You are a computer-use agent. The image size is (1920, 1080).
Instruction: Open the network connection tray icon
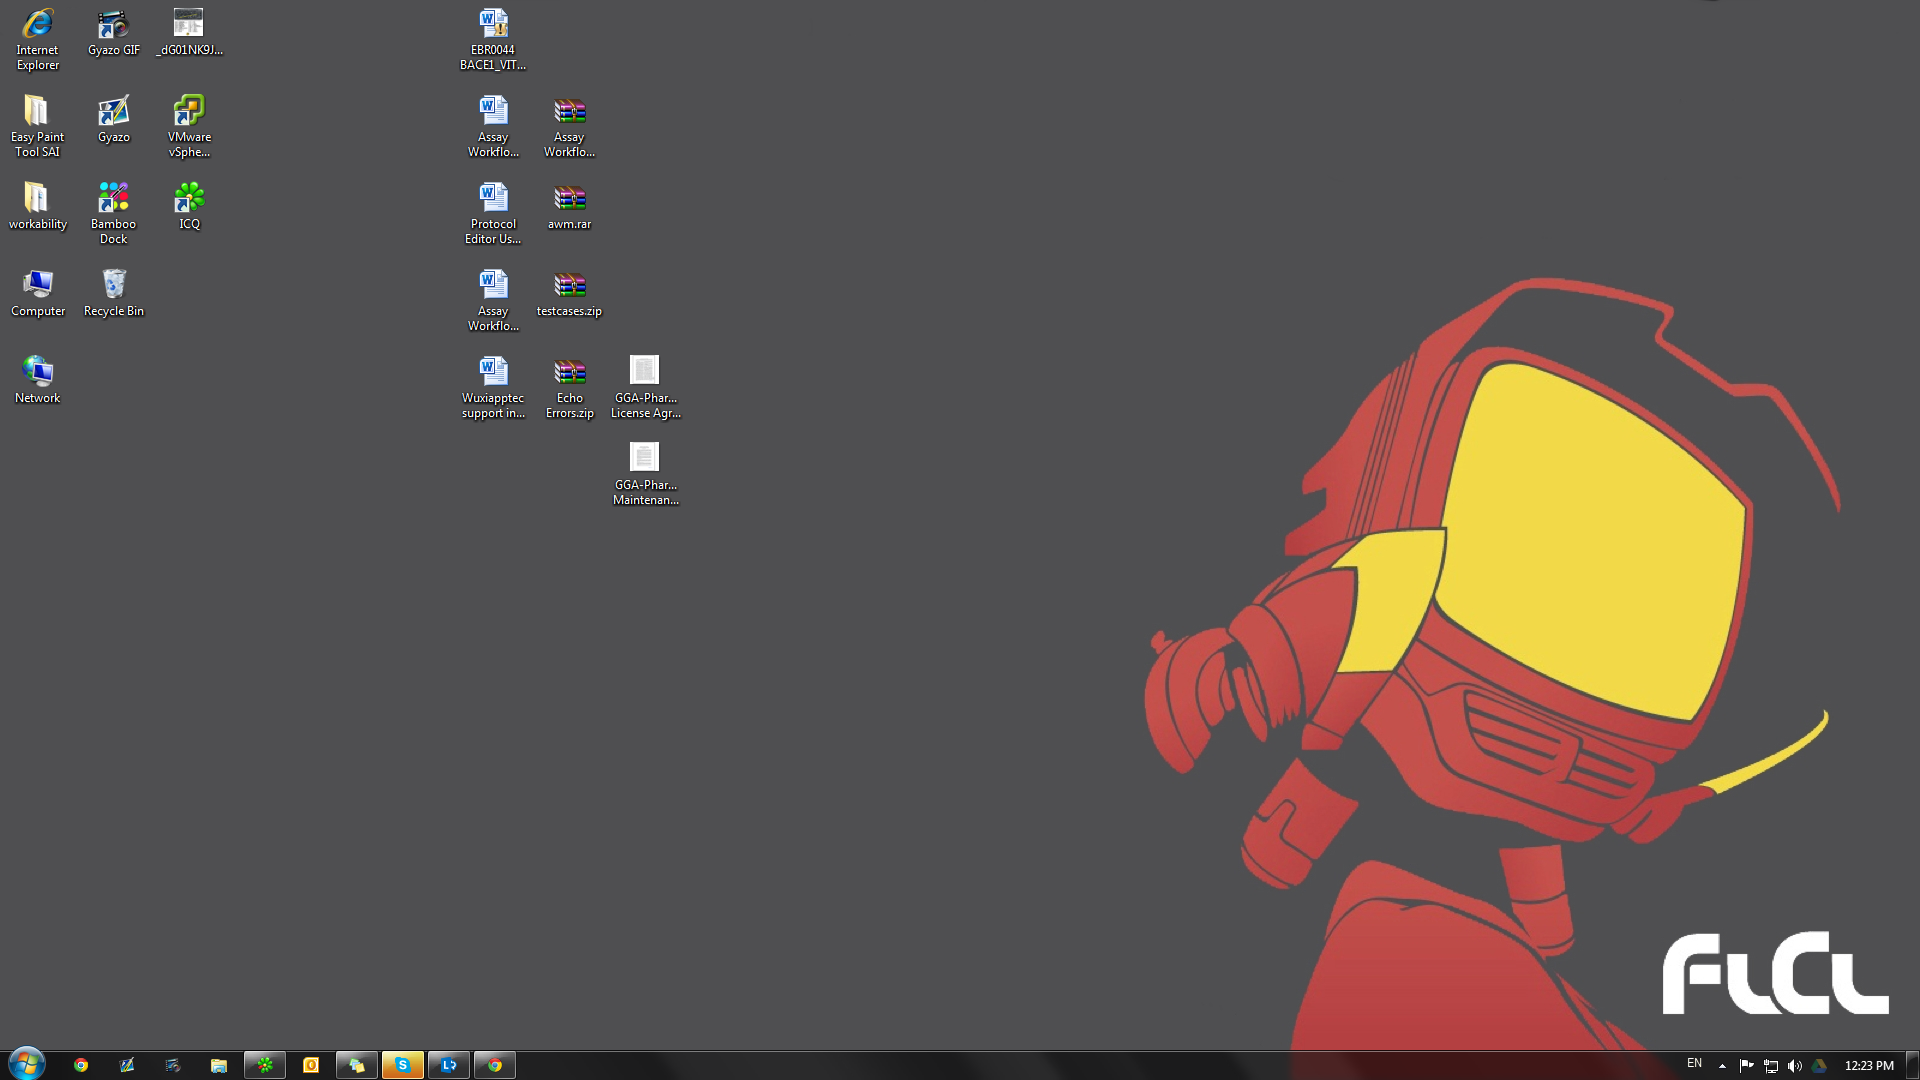pyautogui.click(x=1771, y=1066)
